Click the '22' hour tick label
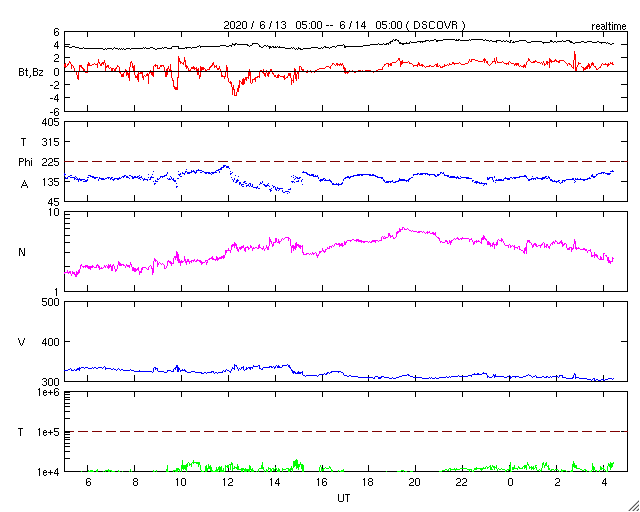The width and height of the screenshot is (640, 512). [462, 482]
